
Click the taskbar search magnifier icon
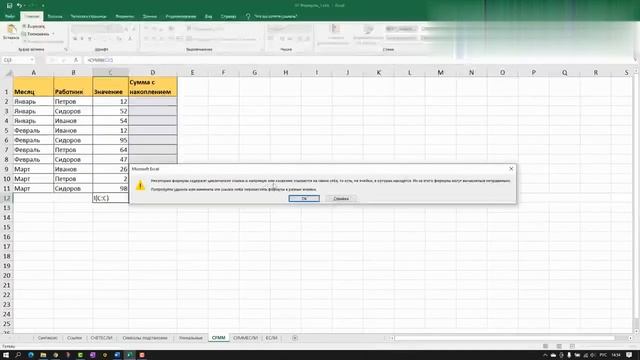pos(18,355)
